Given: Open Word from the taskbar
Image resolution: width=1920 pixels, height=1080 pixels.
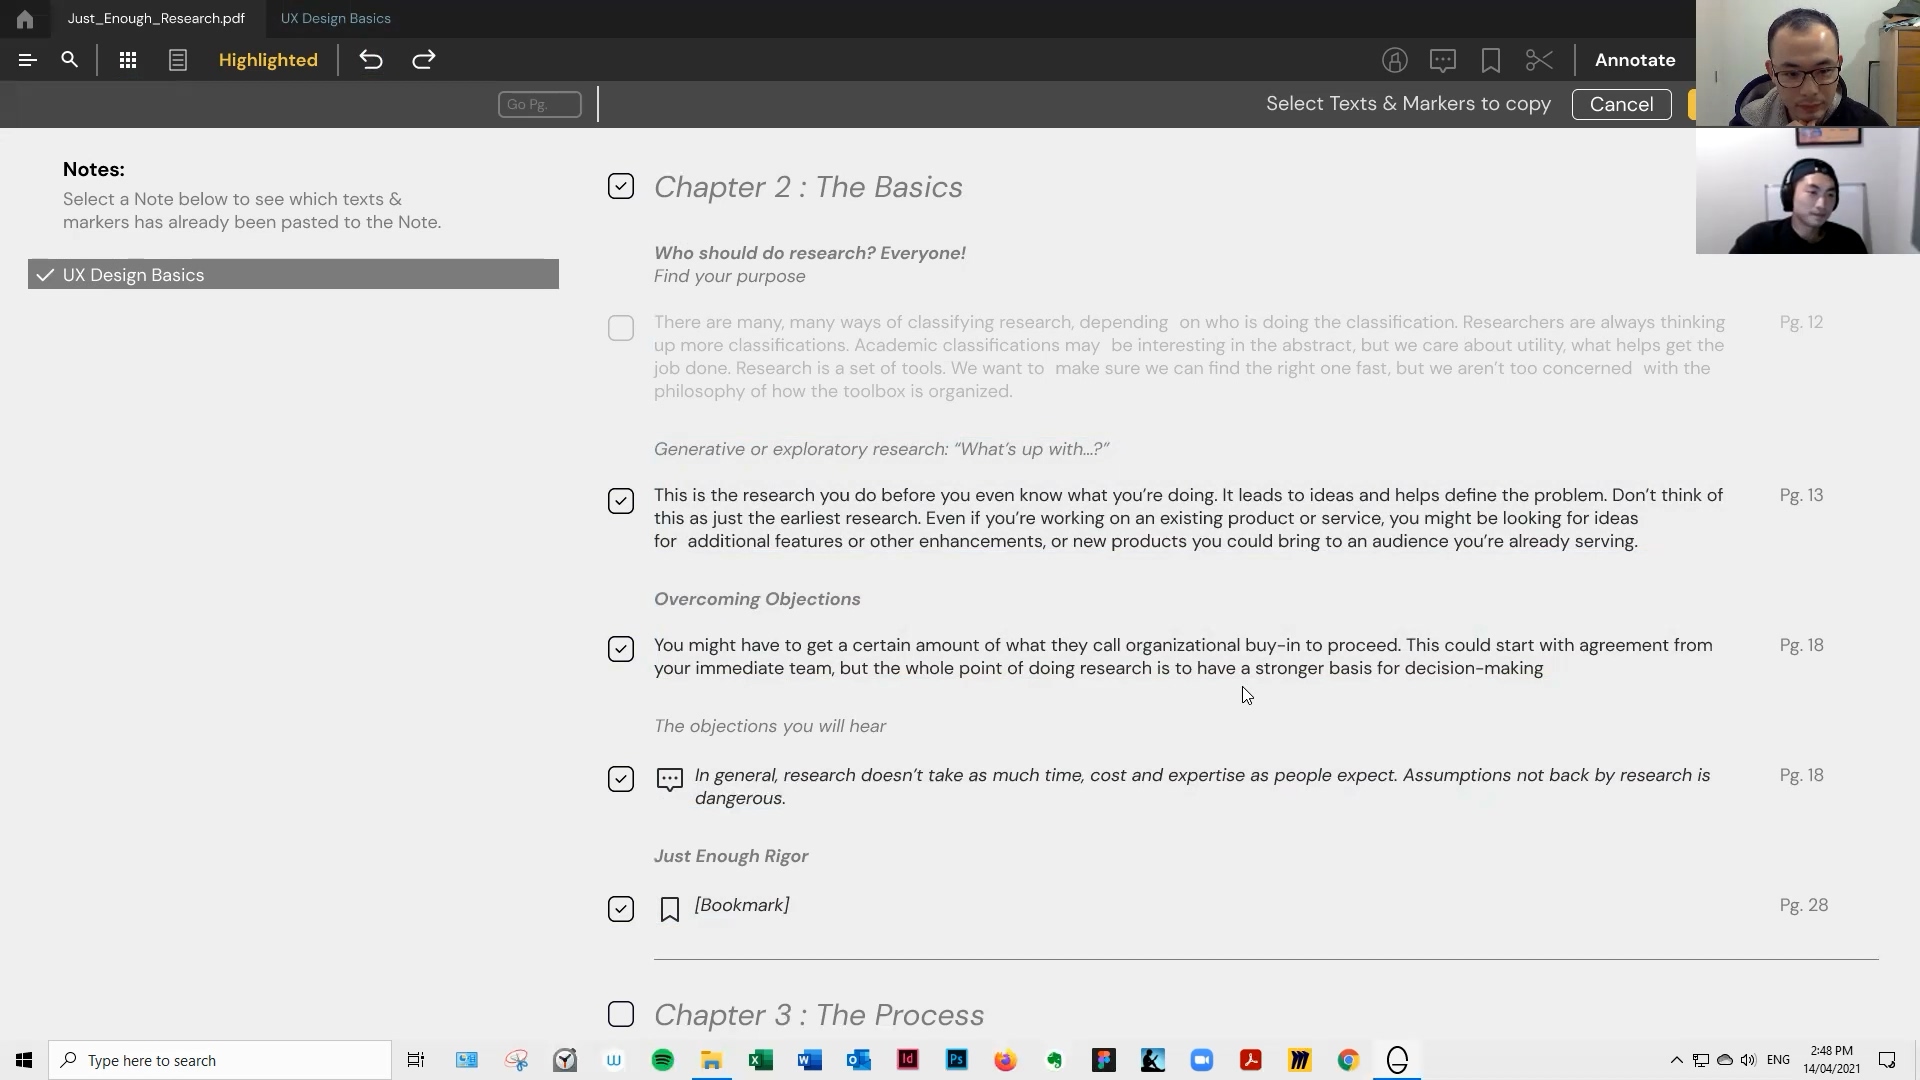Looking at the screenshot, I should click(x=810, y=1060).
